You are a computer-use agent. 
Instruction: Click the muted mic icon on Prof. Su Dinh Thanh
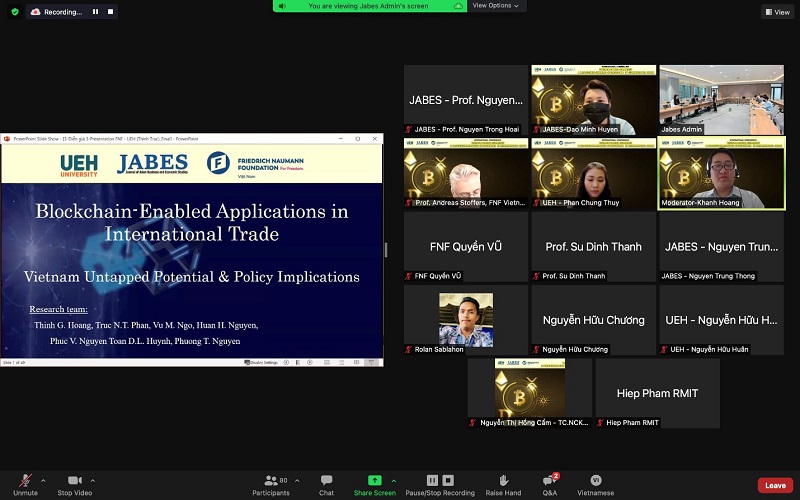point(536,276)
